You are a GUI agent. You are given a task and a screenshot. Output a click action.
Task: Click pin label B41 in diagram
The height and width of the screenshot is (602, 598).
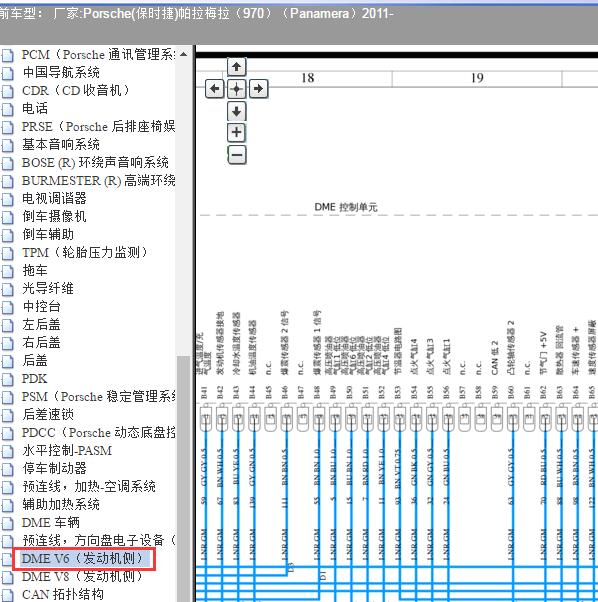(204, 393)
